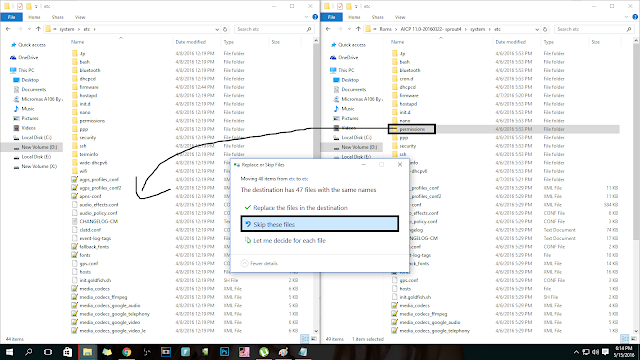Click search magnifier in left window search box

click(309, 29)
